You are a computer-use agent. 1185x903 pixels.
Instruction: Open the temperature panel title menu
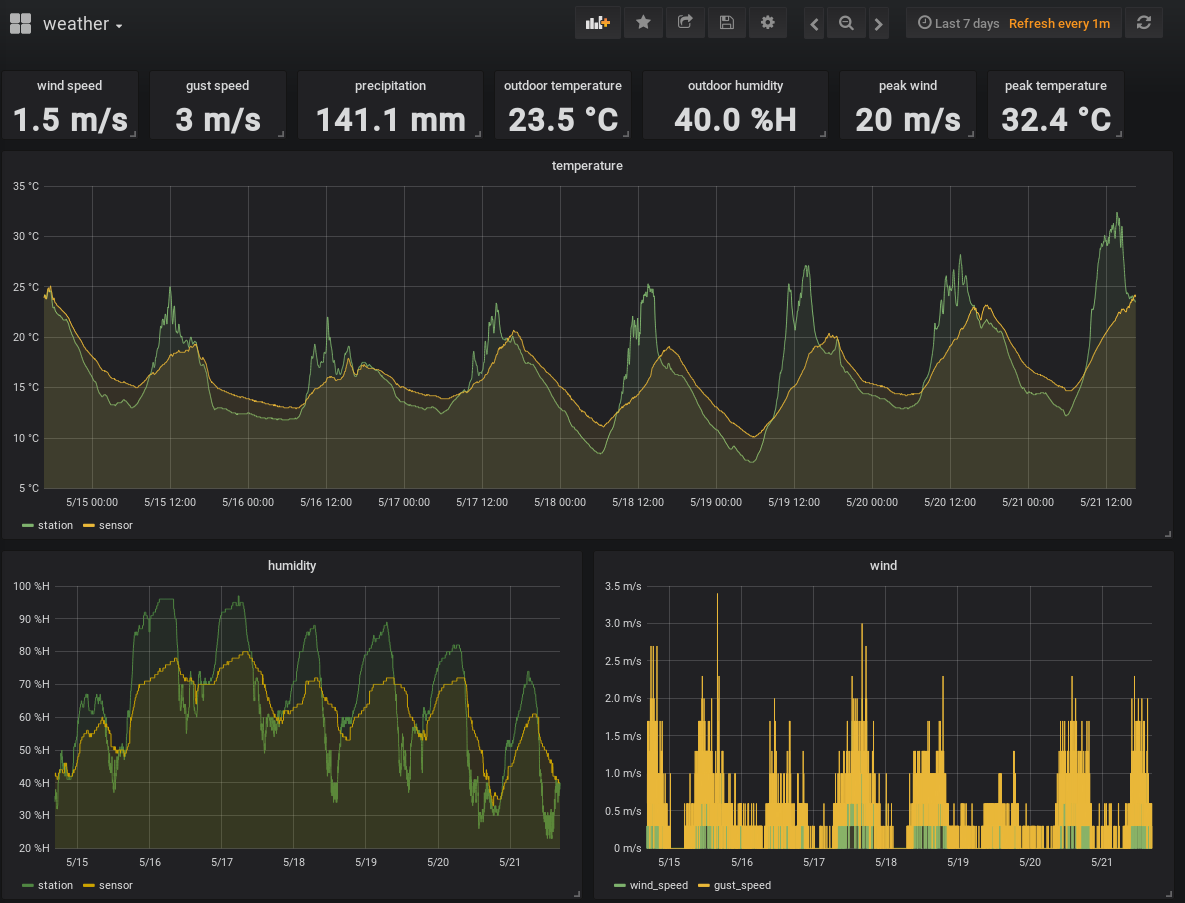tap(587, 165)
